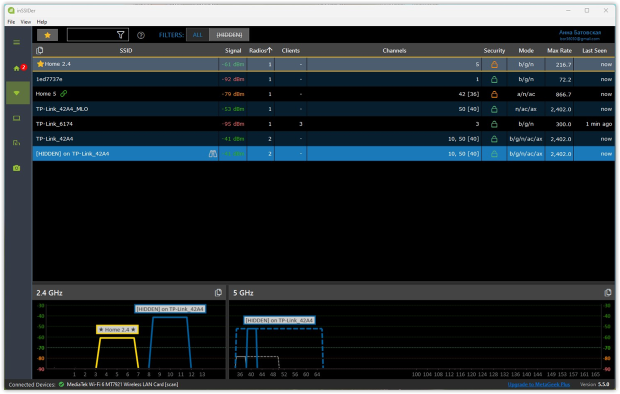
Task: Click the lock icon for TP-Link_42A4_MLO
Action: click(x=494, y=109)
